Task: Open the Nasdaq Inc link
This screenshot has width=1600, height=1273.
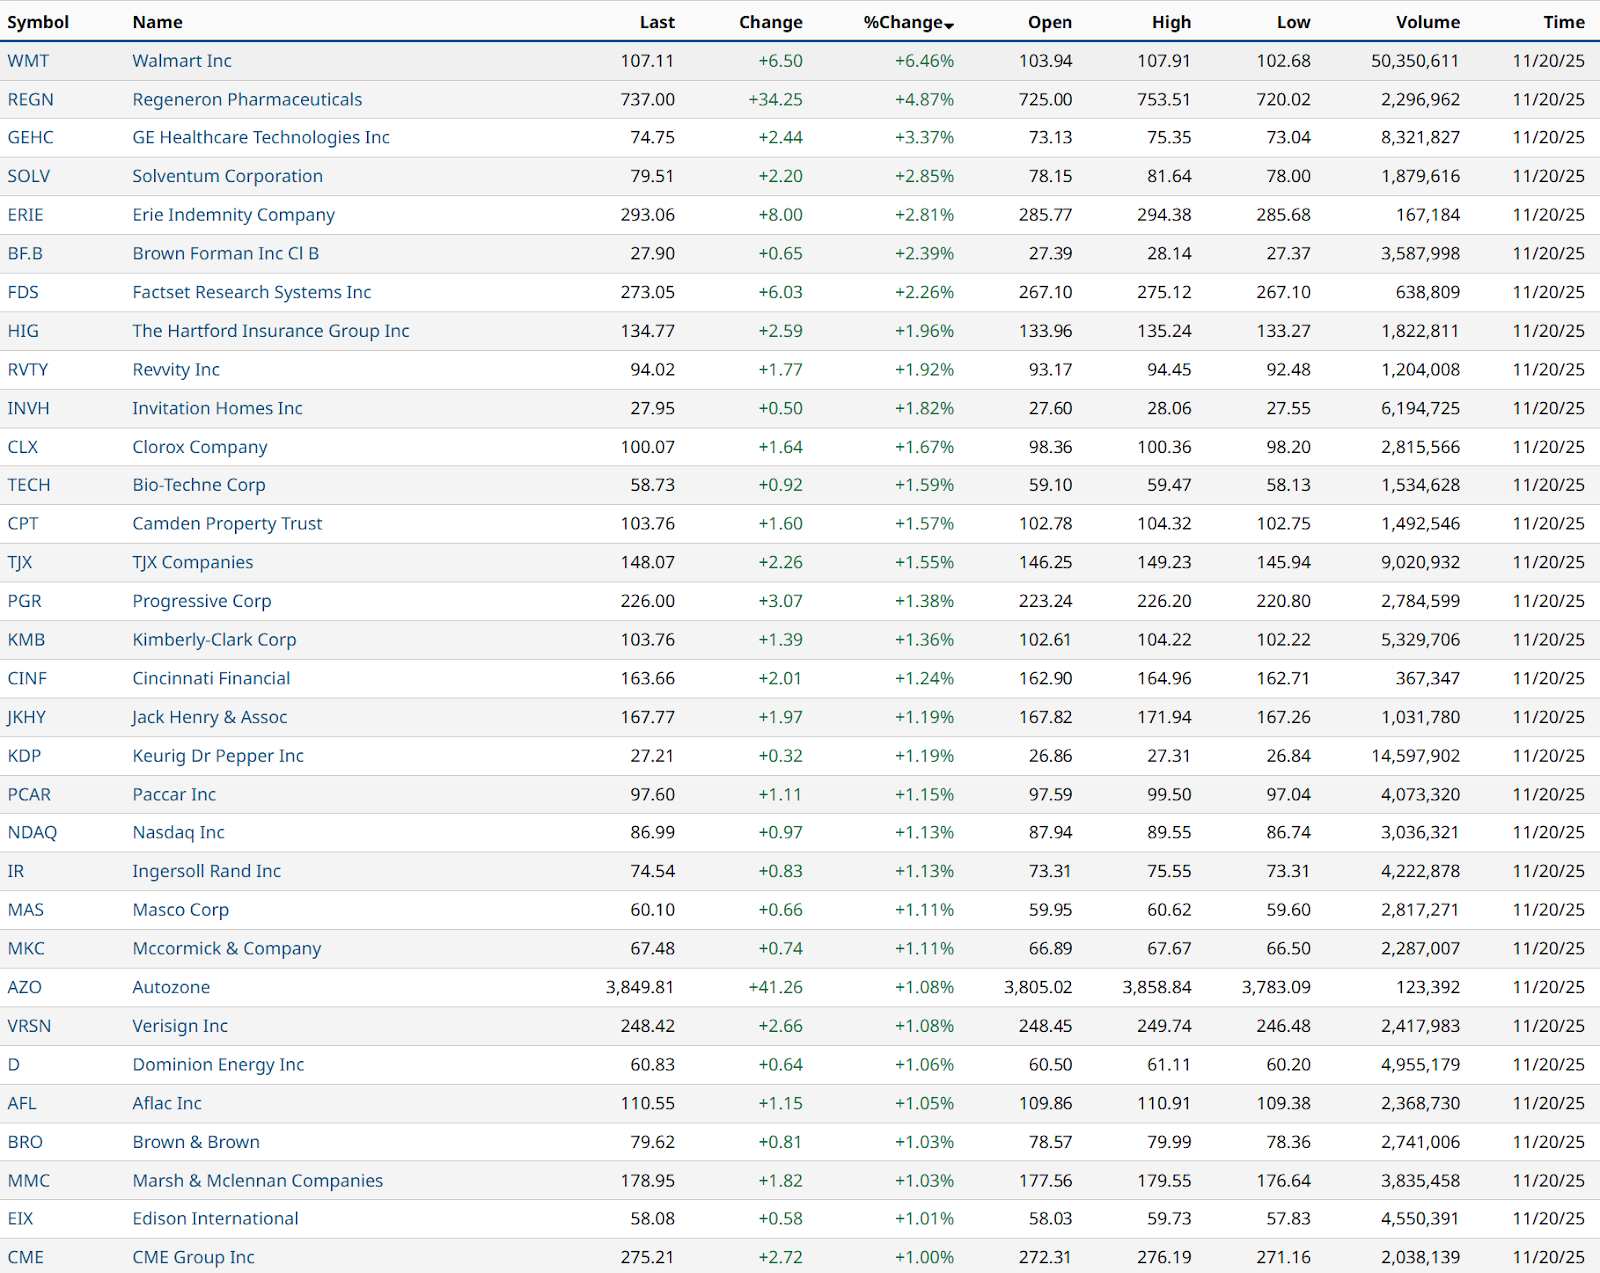Action: [179, 833]
